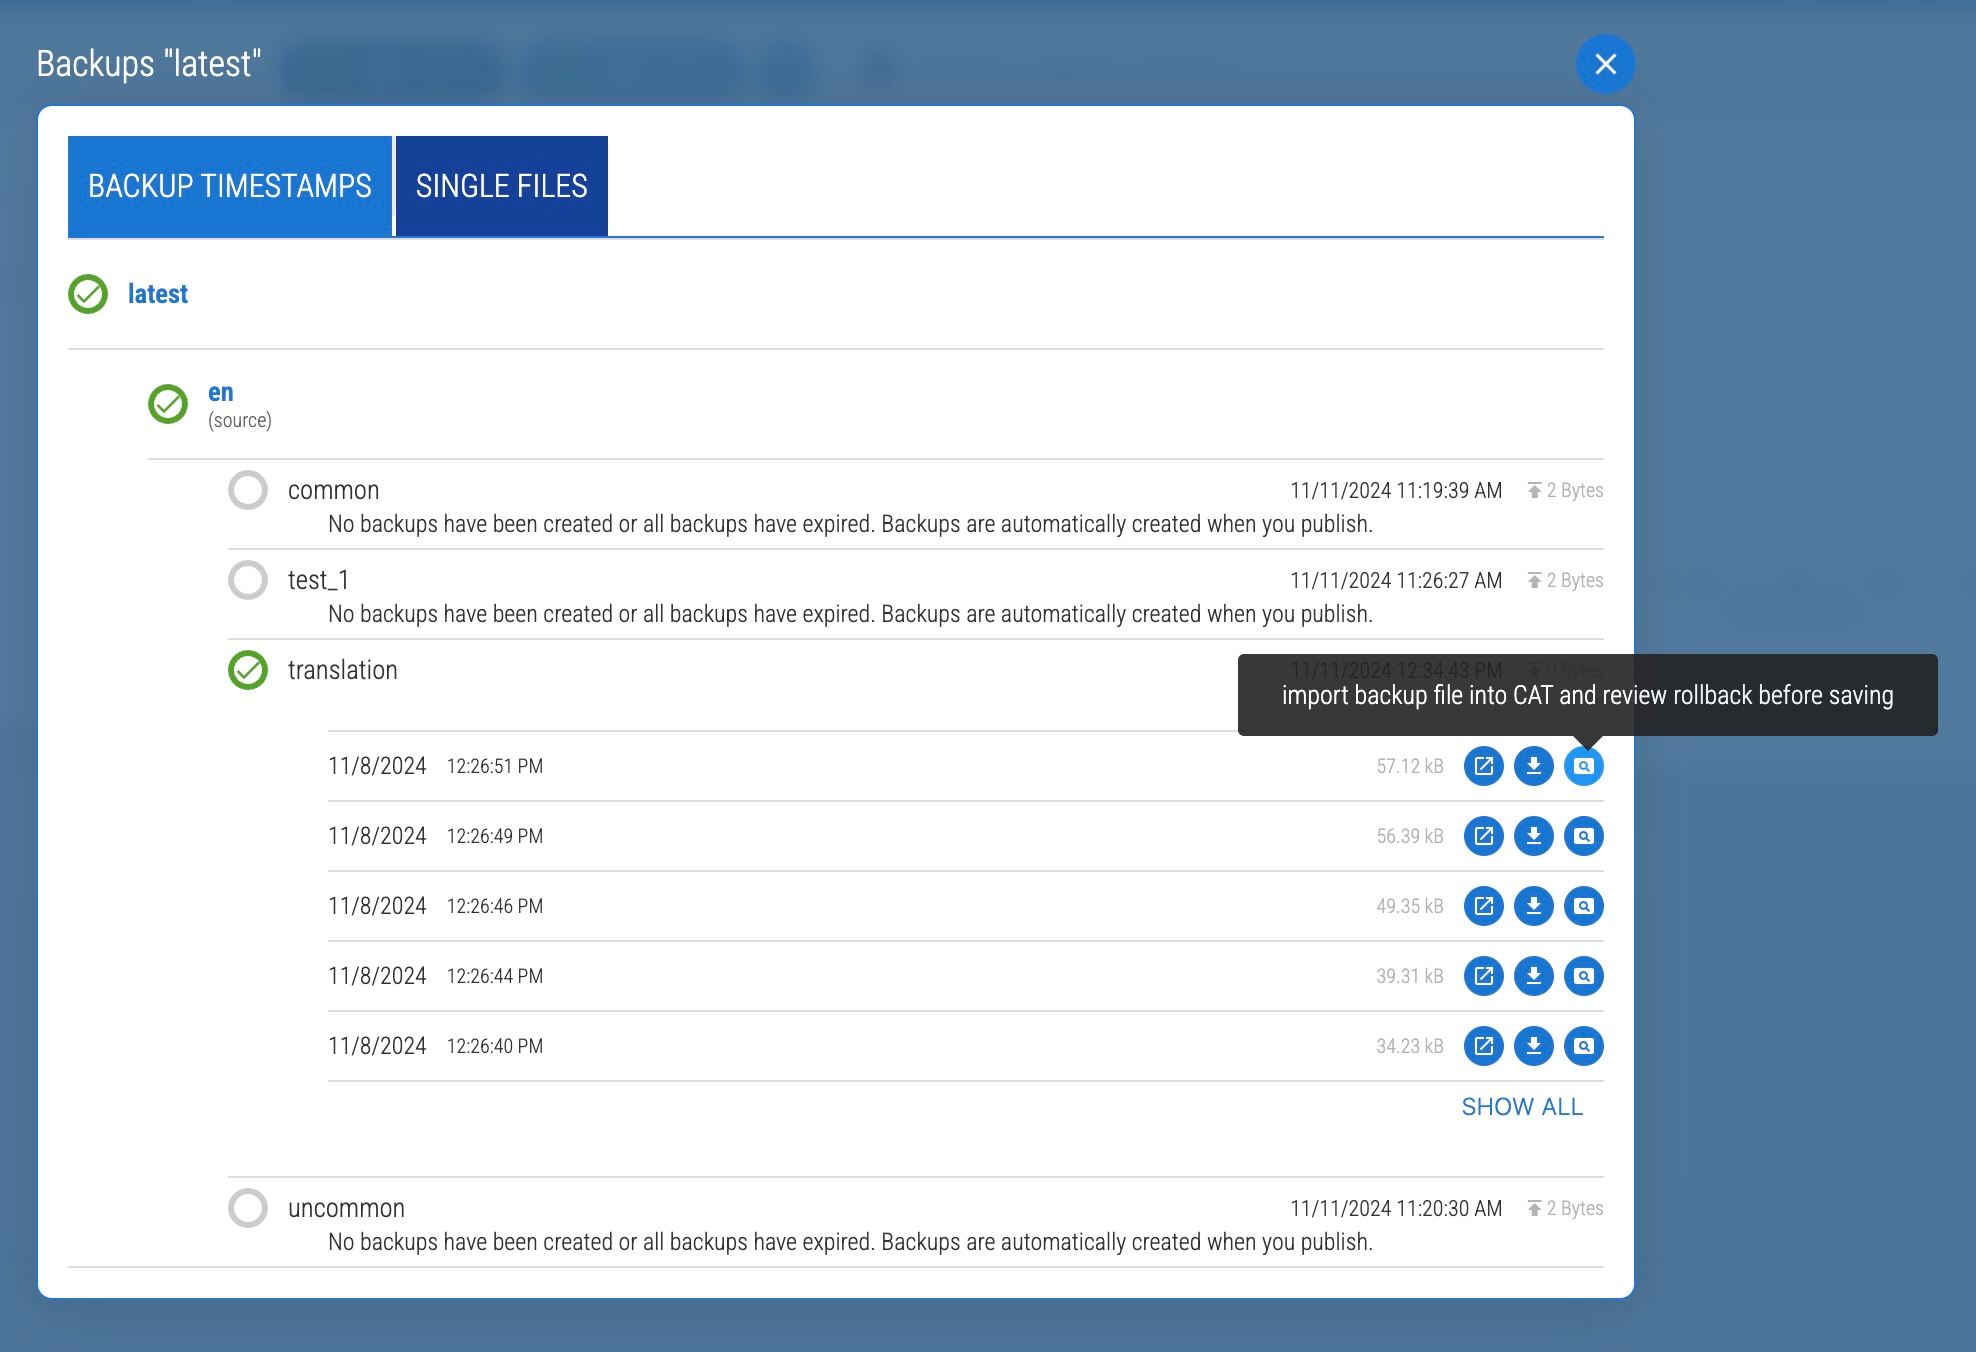The image size is (1976, 1352).
Task: Download the 56.39 kB backup file
Action: (1533, 836)
